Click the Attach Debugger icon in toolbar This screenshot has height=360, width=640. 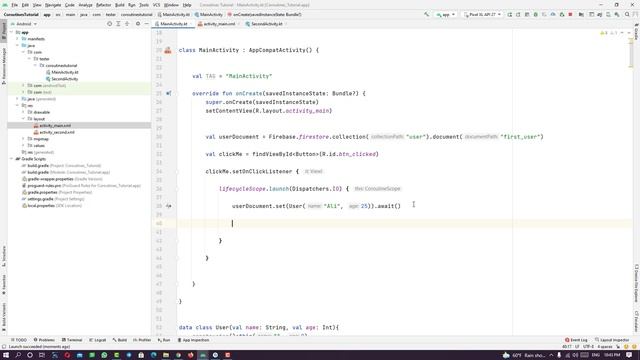[562, 14]
